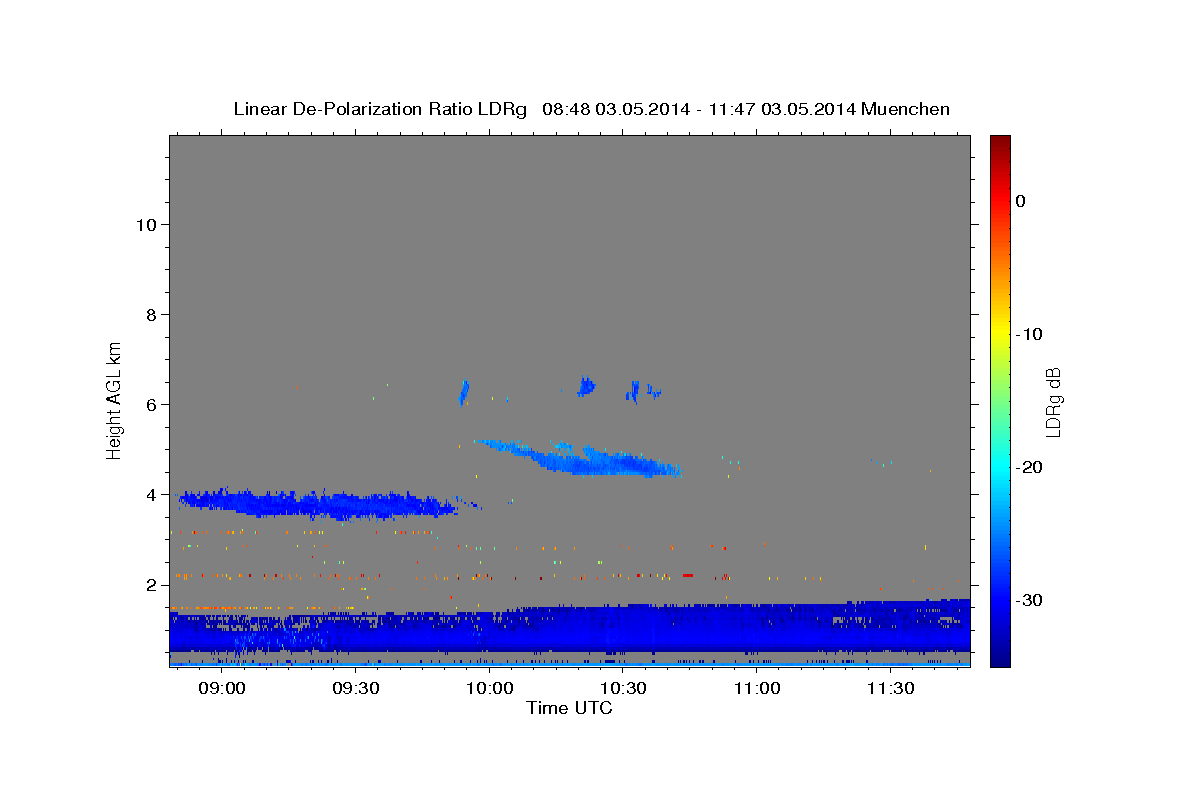
Task: Click the 10:30 time tick label
Action: [x=623, y=688]
